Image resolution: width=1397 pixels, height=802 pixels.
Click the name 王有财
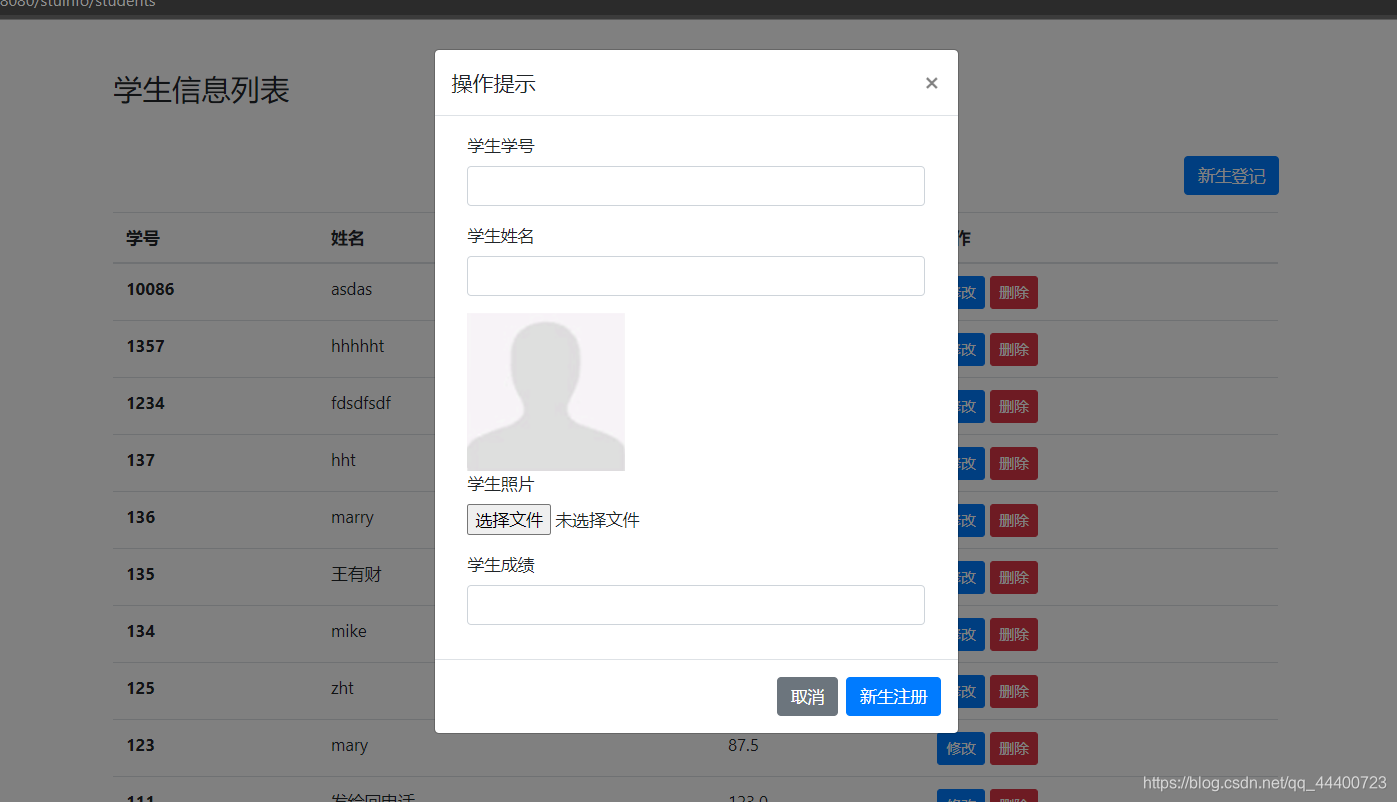(356, 574)
